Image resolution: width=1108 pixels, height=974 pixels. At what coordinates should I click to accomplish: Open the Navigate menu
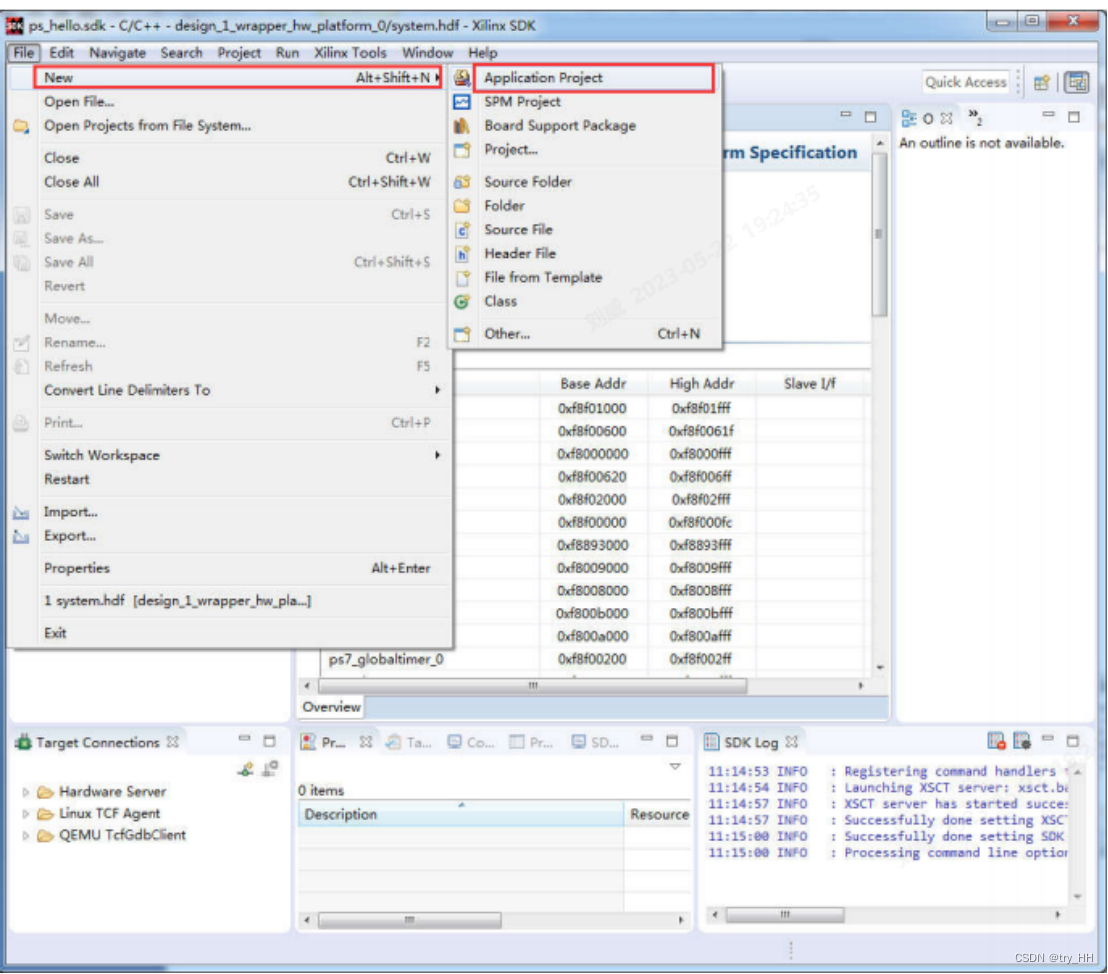pos(117,53)
